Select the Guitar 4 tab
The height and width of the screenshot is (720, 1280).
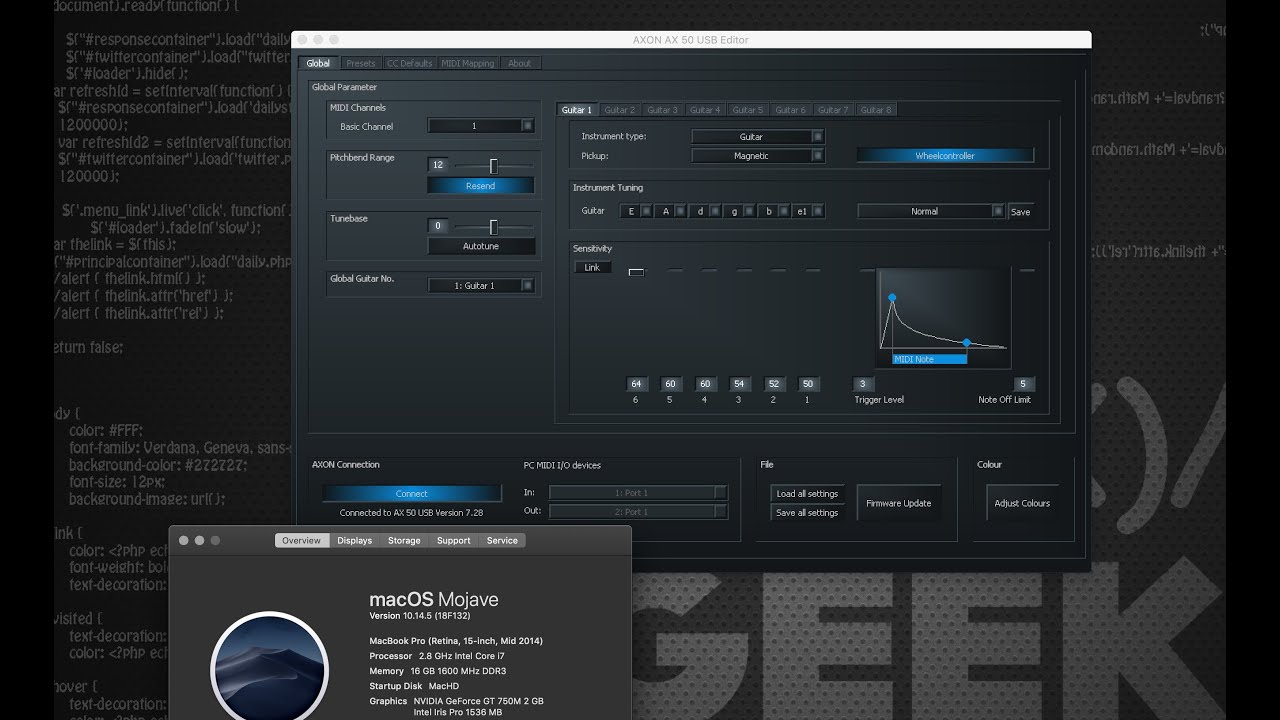point(705,110)
